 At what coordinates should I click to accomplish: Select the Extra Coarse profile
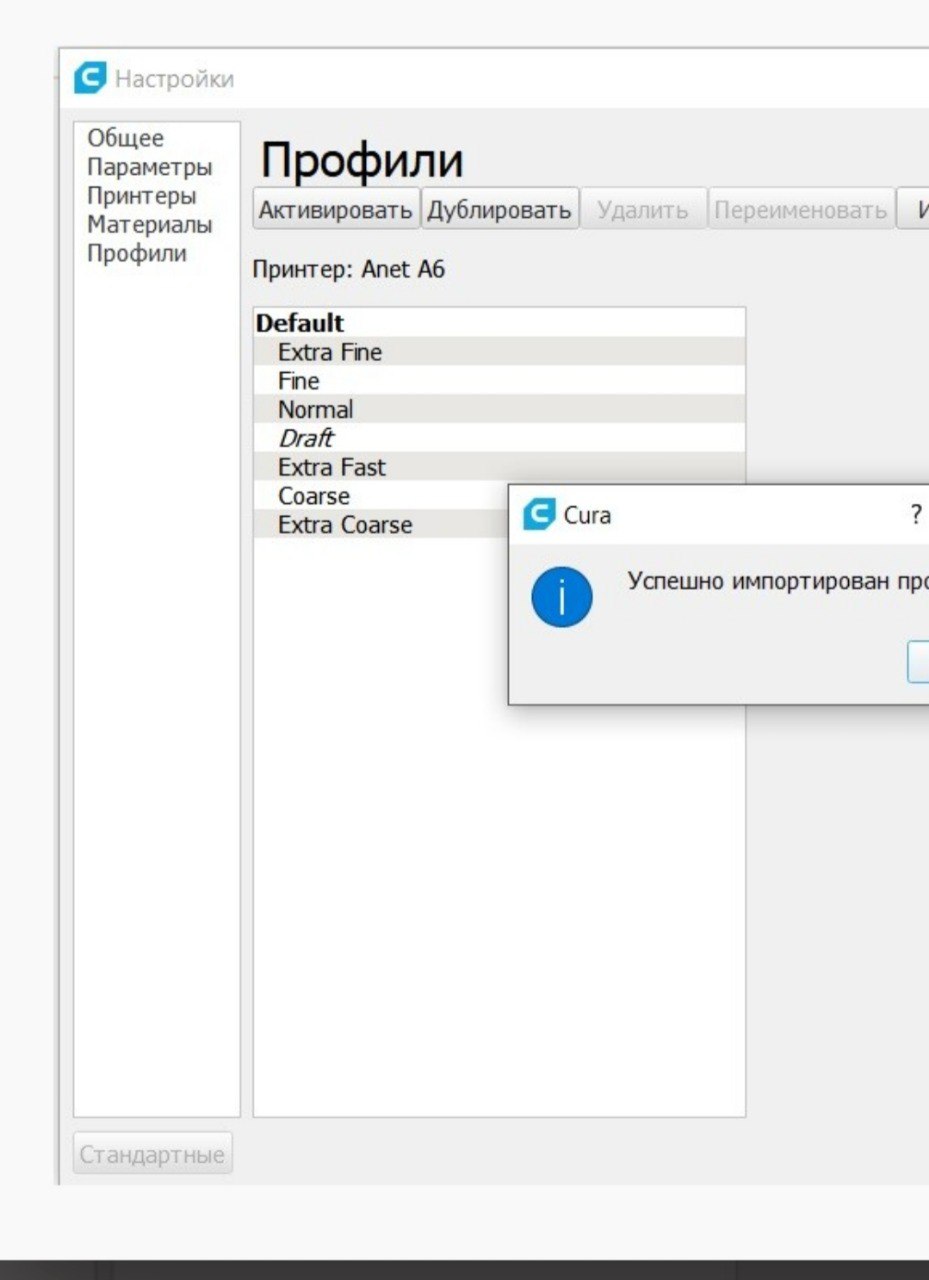pyautogui.click(x=381, y=525)
